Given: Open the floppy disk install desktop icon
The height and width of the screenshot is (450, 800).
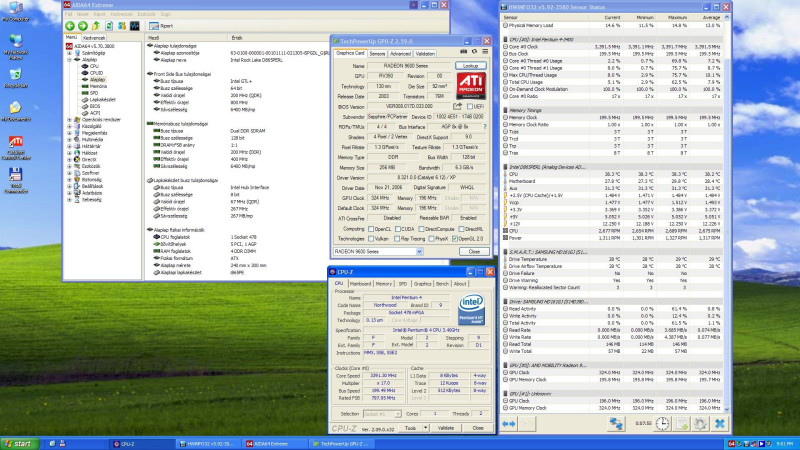Looking at the screenshot, I should click(x=16, y=180).
